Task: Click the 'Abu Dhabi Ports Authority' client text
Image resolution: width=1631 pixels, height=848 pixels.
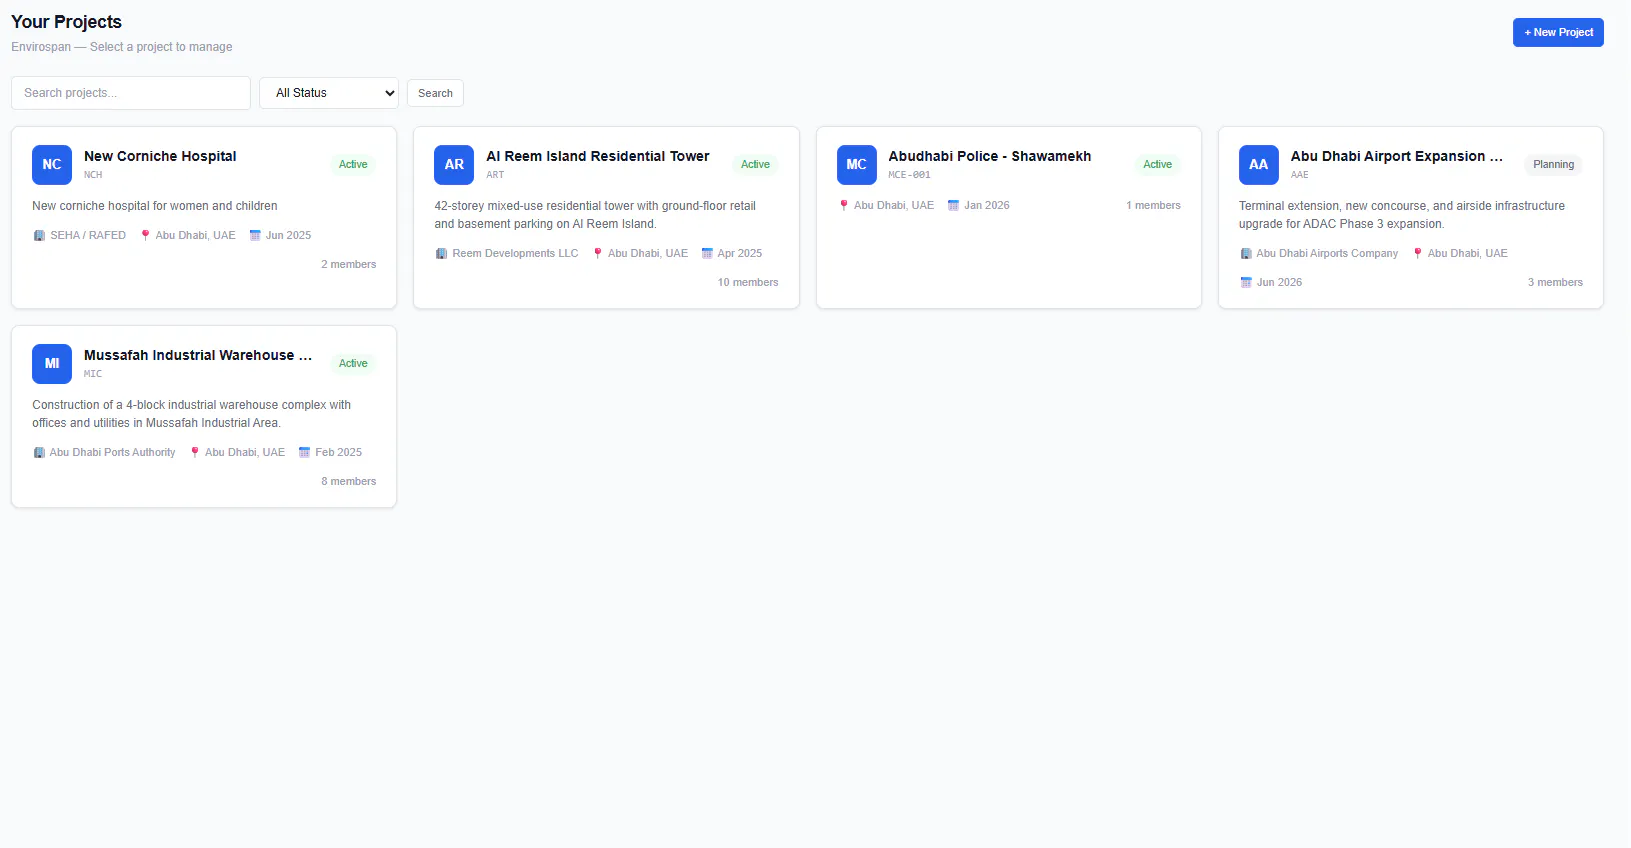Action: (112, 453)
